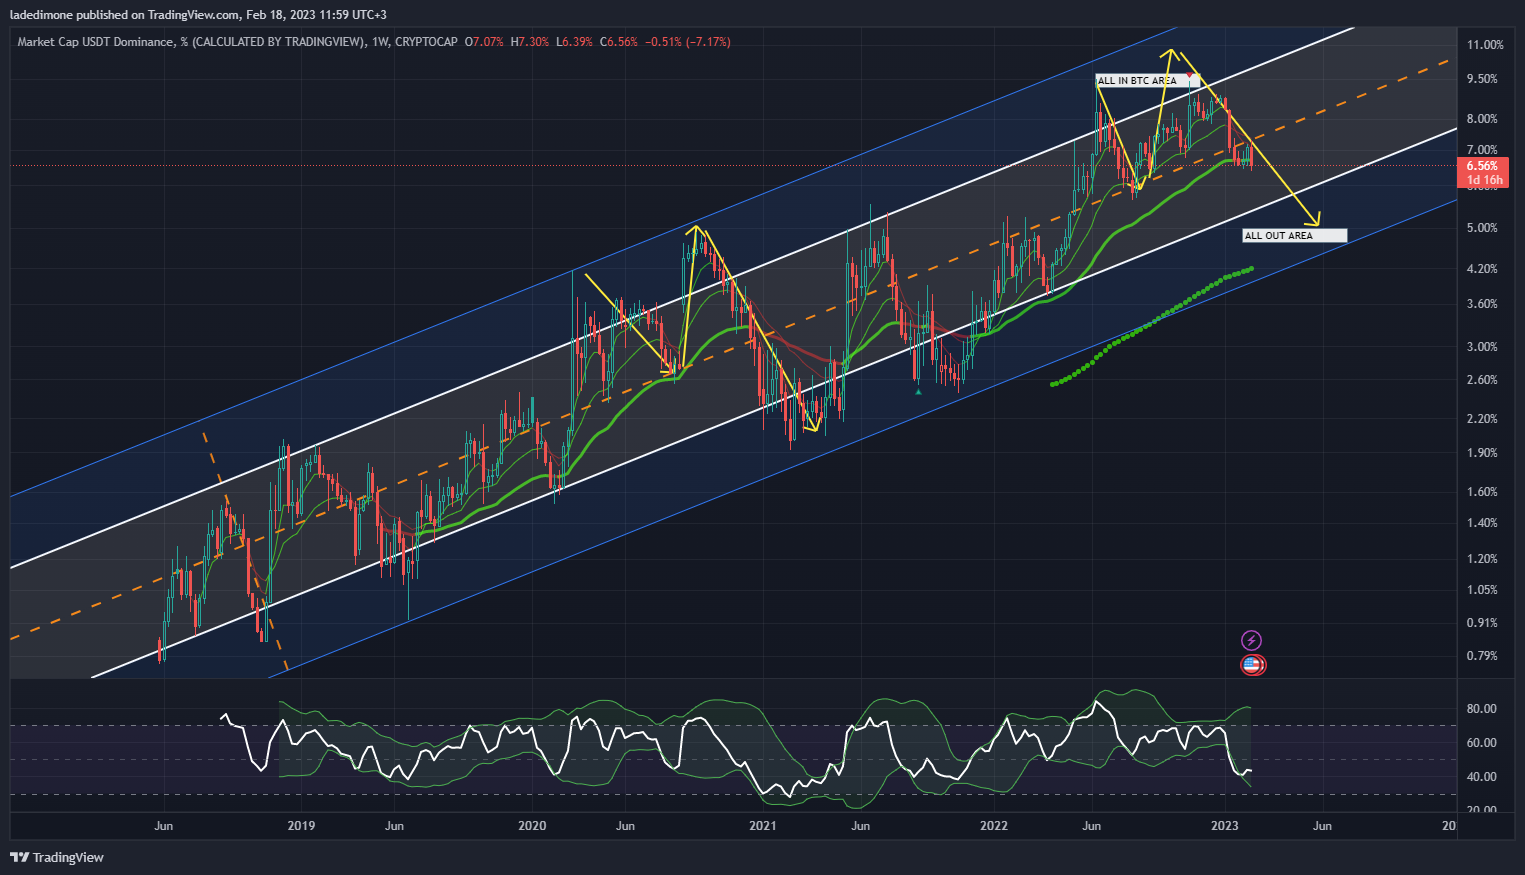Image resolution: width=1525 pixels, height=875 pixels.
Task: Click the 2021 time axis label
Action: coord(763,826)
